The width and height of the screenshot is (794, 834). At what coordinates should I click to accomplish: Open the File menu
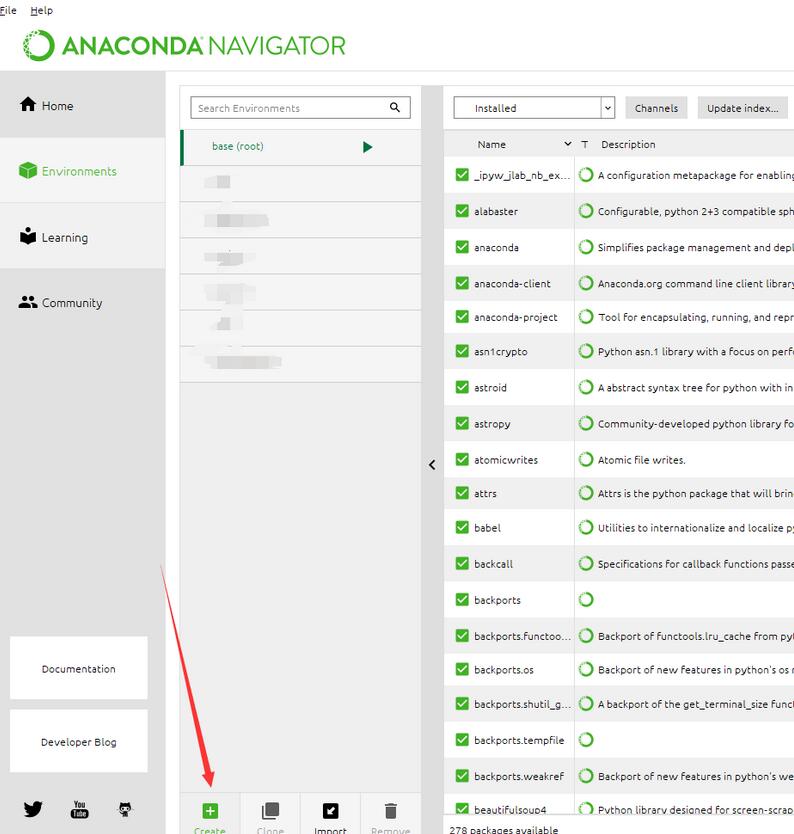8,10
